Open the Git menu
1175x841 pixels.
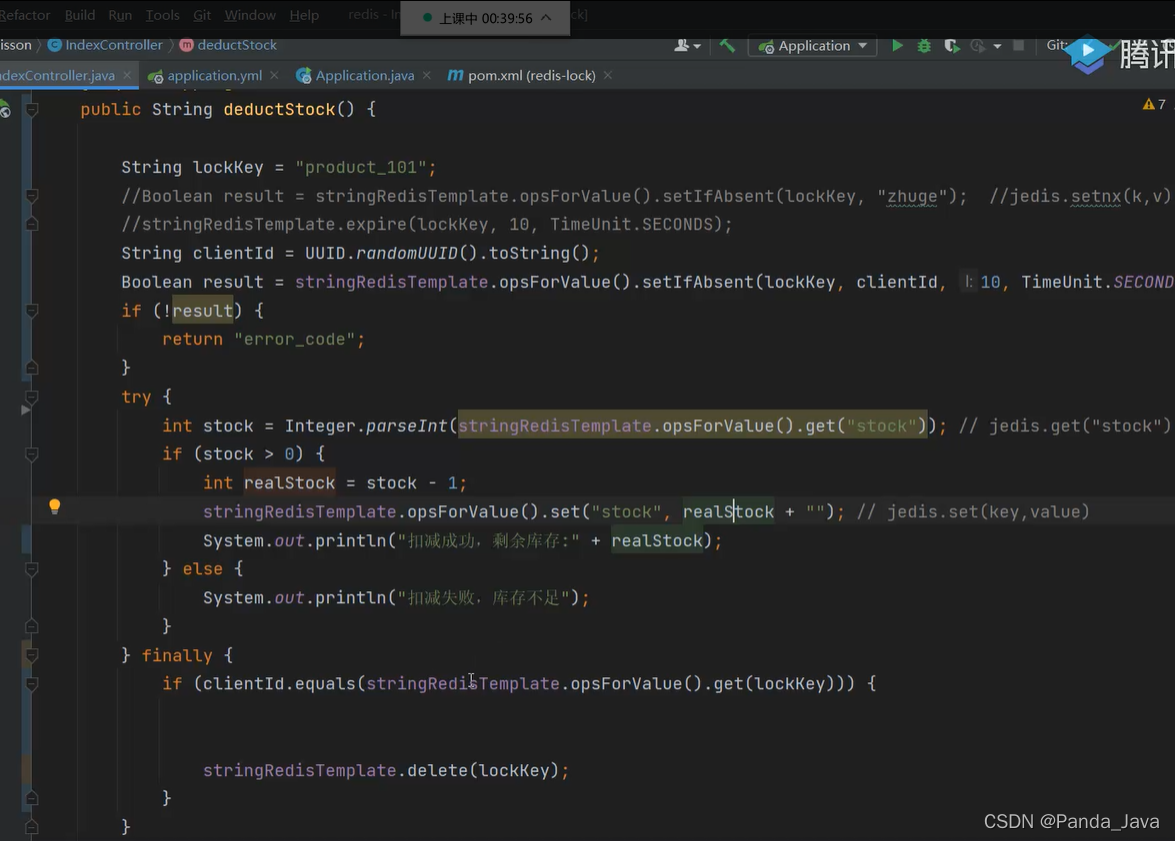point(202,15)
